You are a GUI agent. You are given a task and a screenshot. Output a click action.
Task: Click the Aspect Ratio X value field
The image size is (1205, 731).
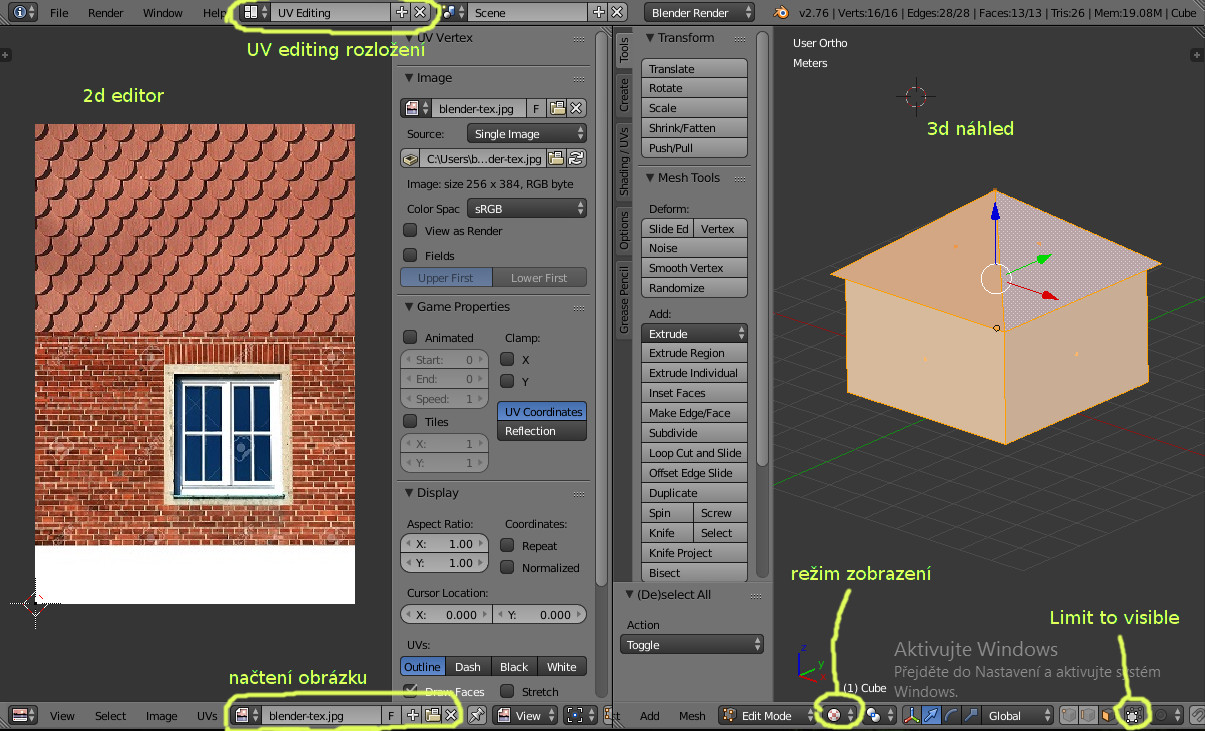445,544
